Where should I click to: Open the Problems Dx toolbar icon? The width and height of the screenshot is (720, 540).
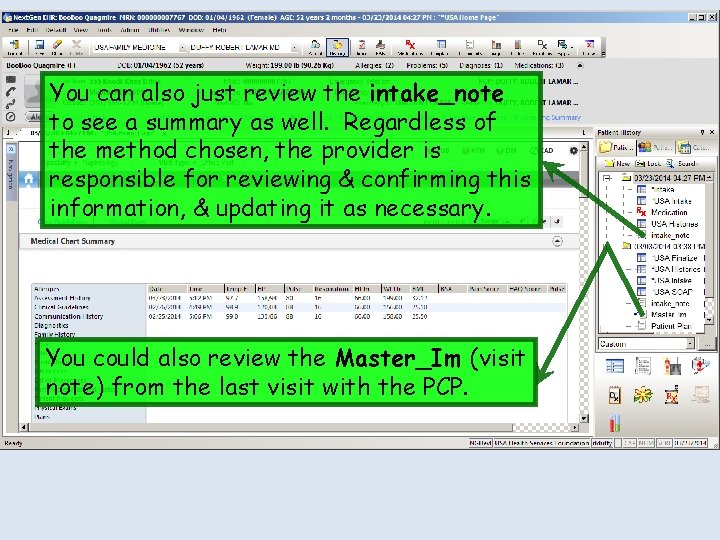pos(542,47)
